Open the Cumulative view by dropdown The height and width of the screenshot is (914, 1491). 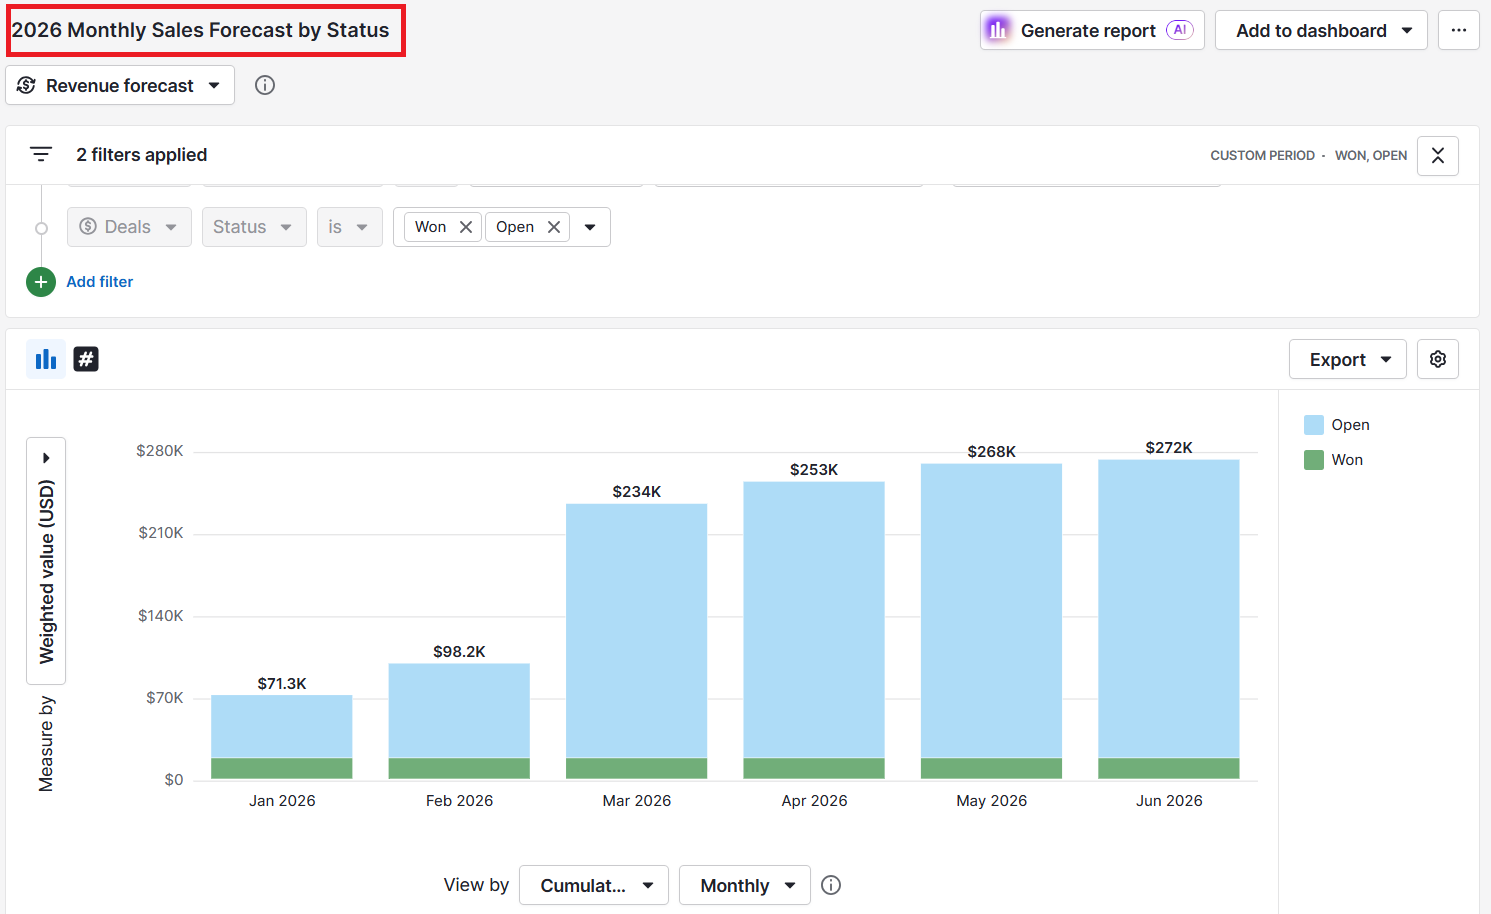(594, 885)
